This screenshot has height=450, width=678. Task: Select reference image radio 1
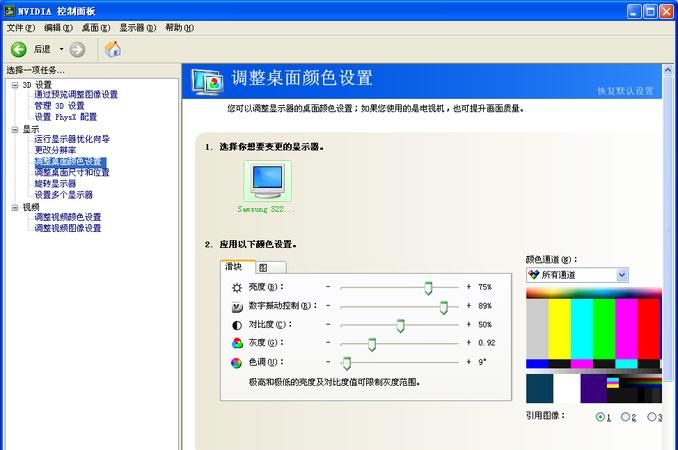600,417
